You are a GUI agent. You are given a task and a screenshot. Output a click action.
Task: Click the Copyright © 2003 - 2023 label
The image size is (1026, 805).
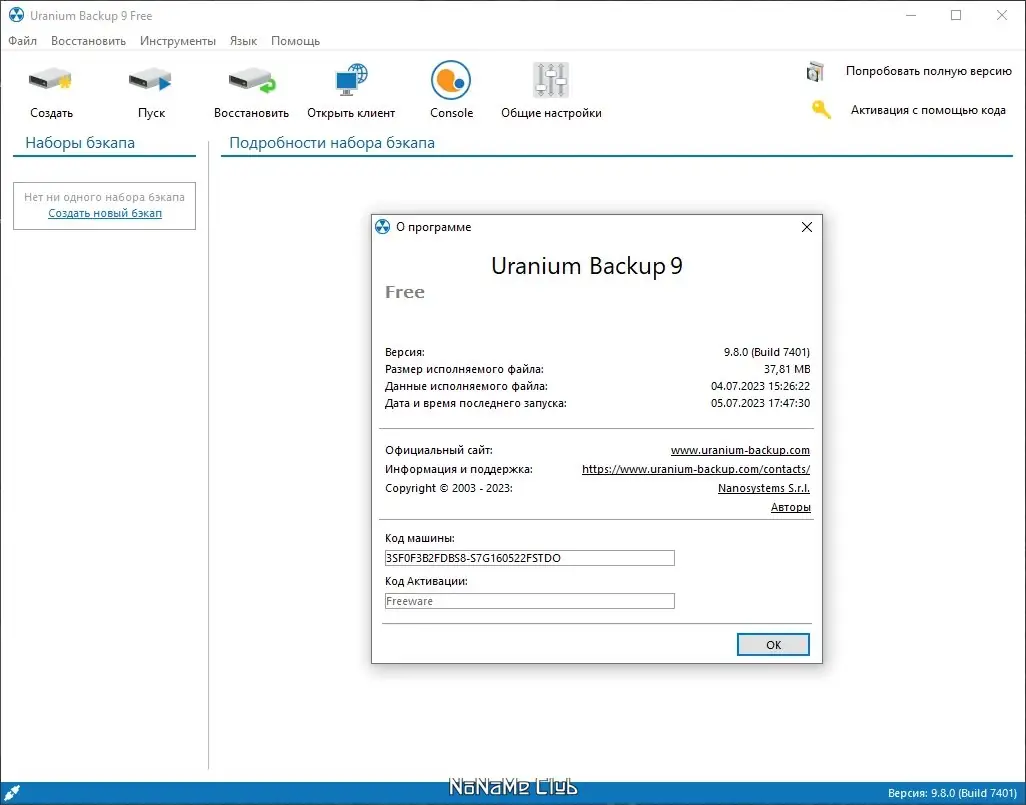coord(448,488)
